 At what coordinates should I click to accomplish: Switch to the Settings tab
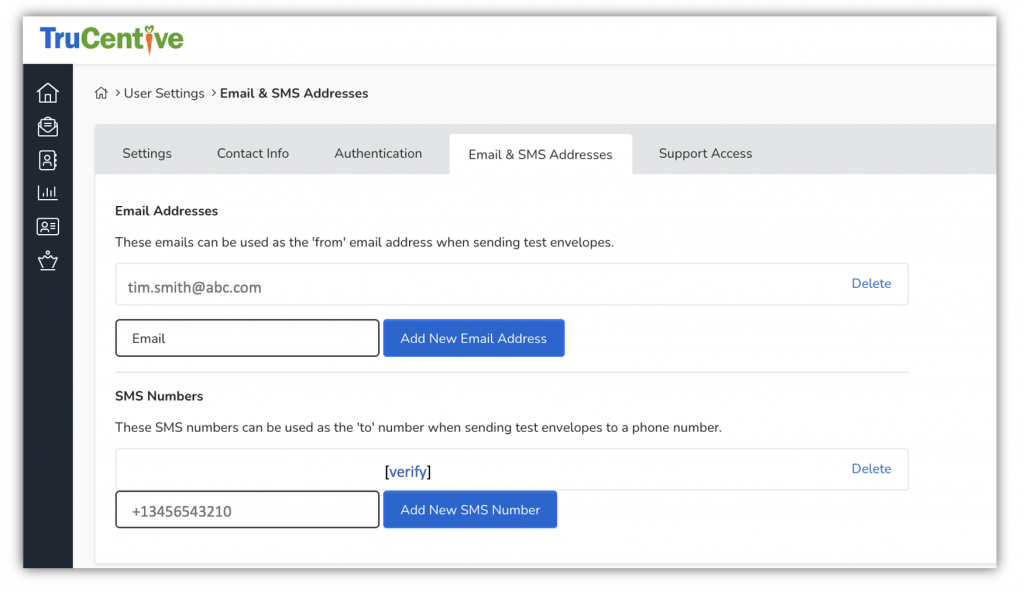click(x=147, y=154)
